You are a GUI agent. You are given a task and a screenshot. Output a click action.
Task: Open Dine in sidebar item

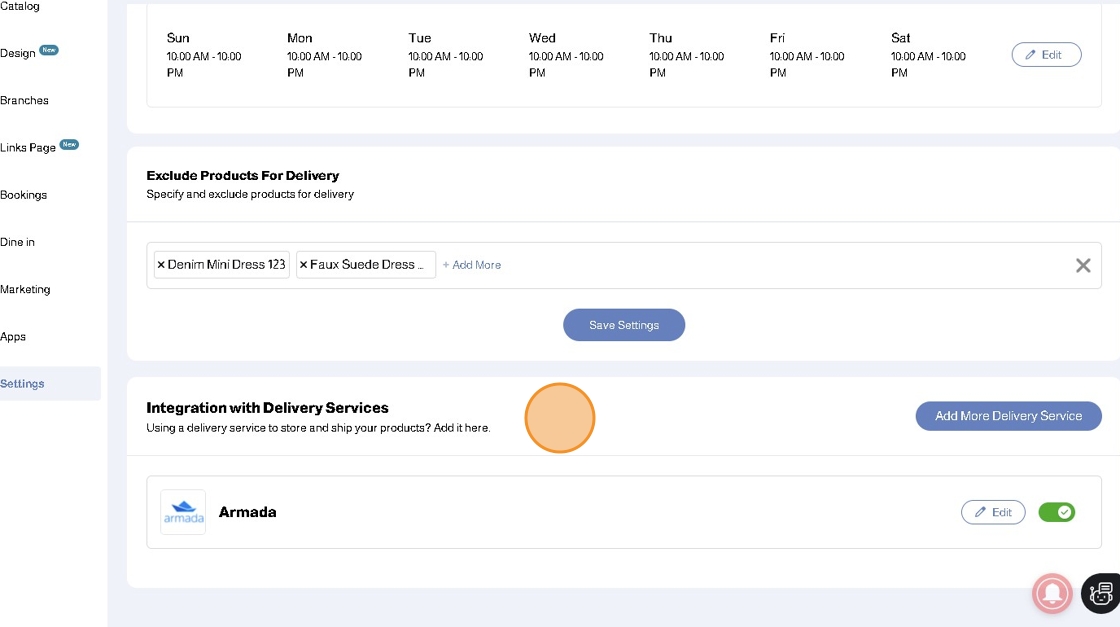[18, 242]
